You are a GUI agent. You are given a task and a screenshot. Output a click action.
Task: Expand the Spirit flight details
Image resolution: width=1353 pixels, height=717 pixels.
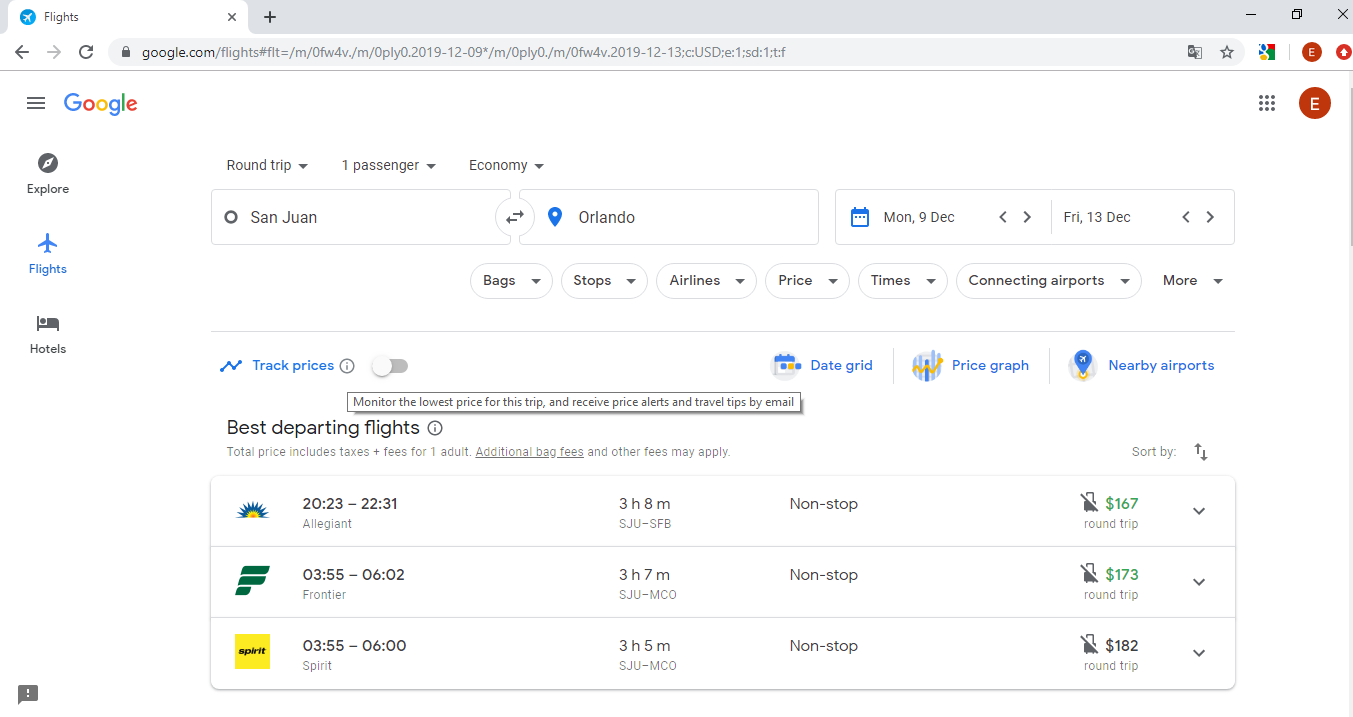(1199, 653)
